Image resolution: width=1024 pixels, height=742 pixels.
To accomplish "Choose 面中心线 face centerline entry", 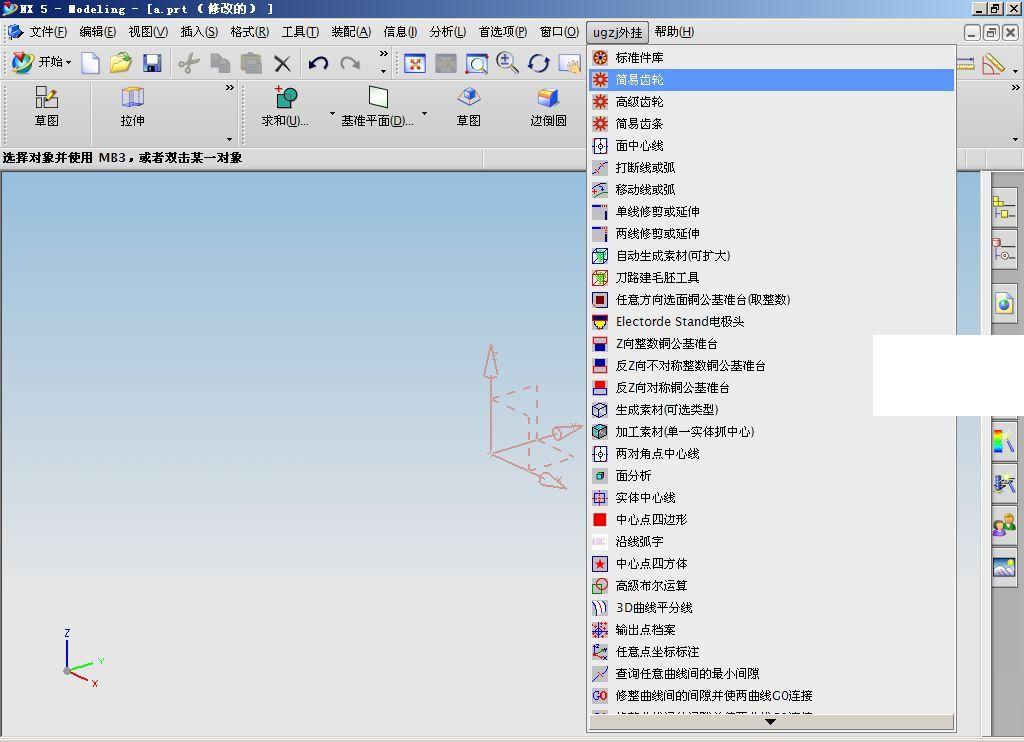I will point(771,146).
